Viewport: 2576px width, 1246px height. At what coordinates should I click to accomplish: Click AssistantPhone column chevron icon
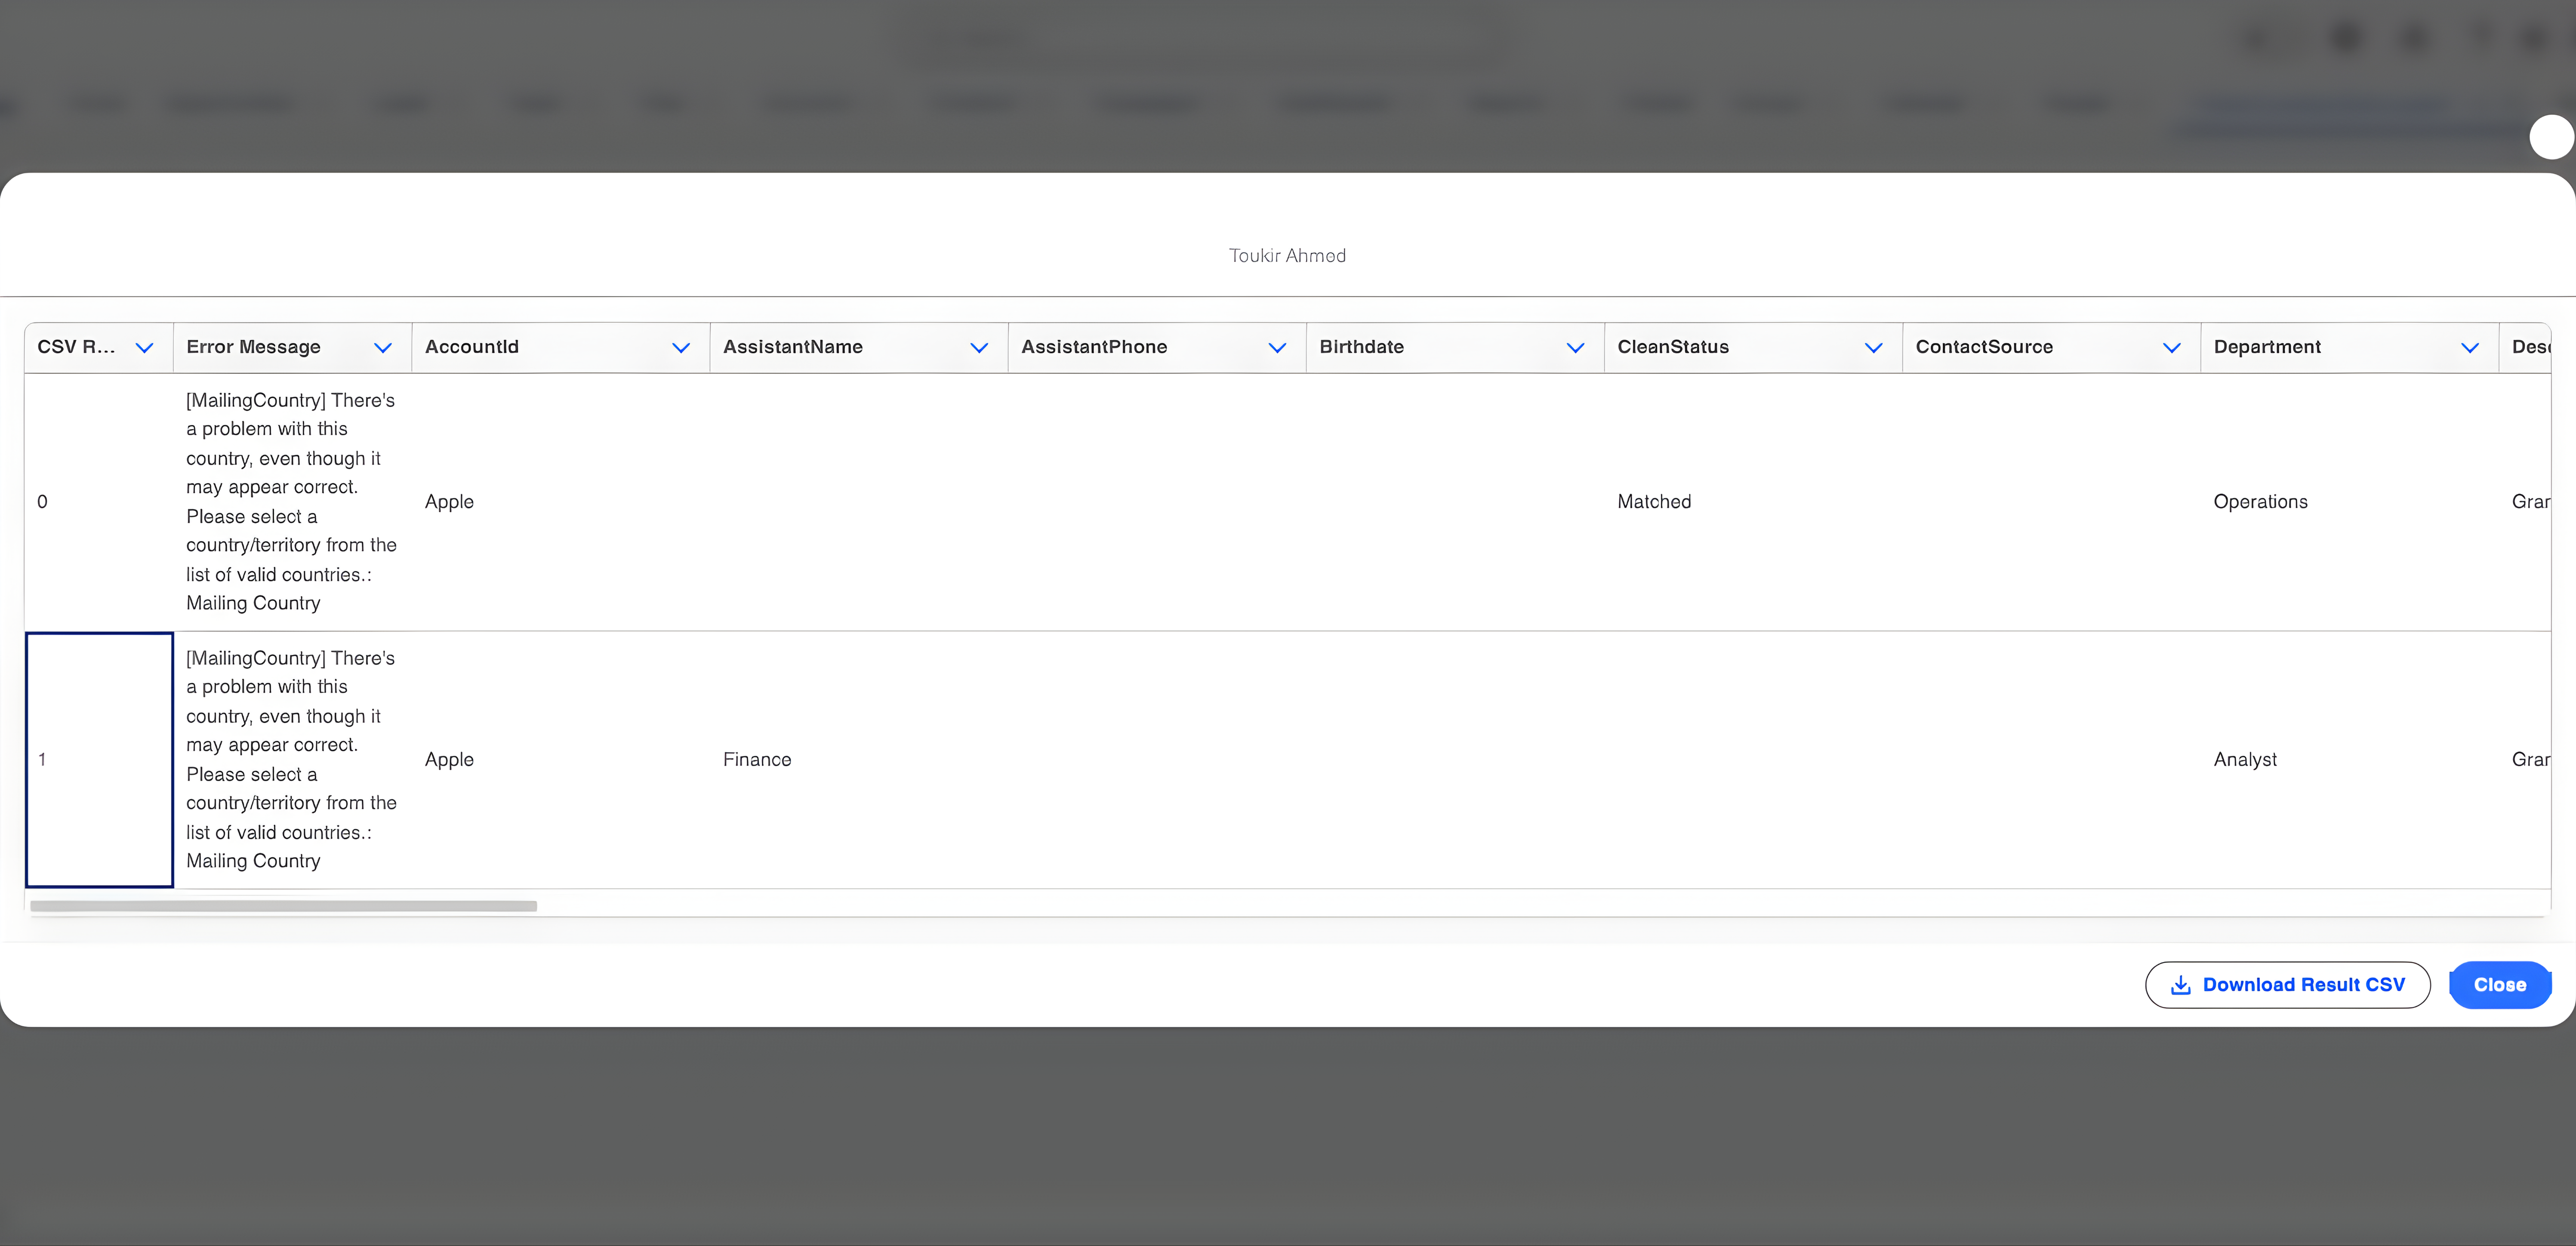(x=1277, y=348)
